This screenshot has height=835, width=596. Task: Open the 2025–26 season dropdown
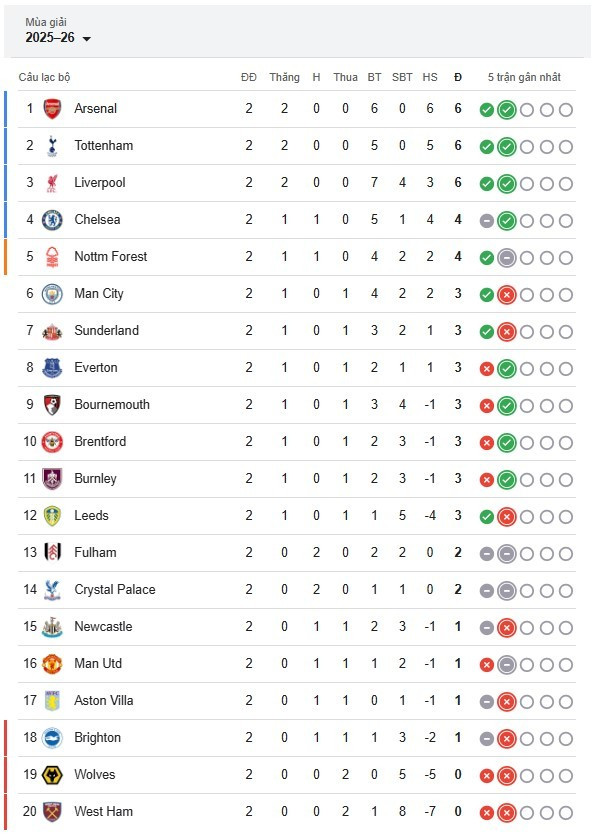coord(58,38)
